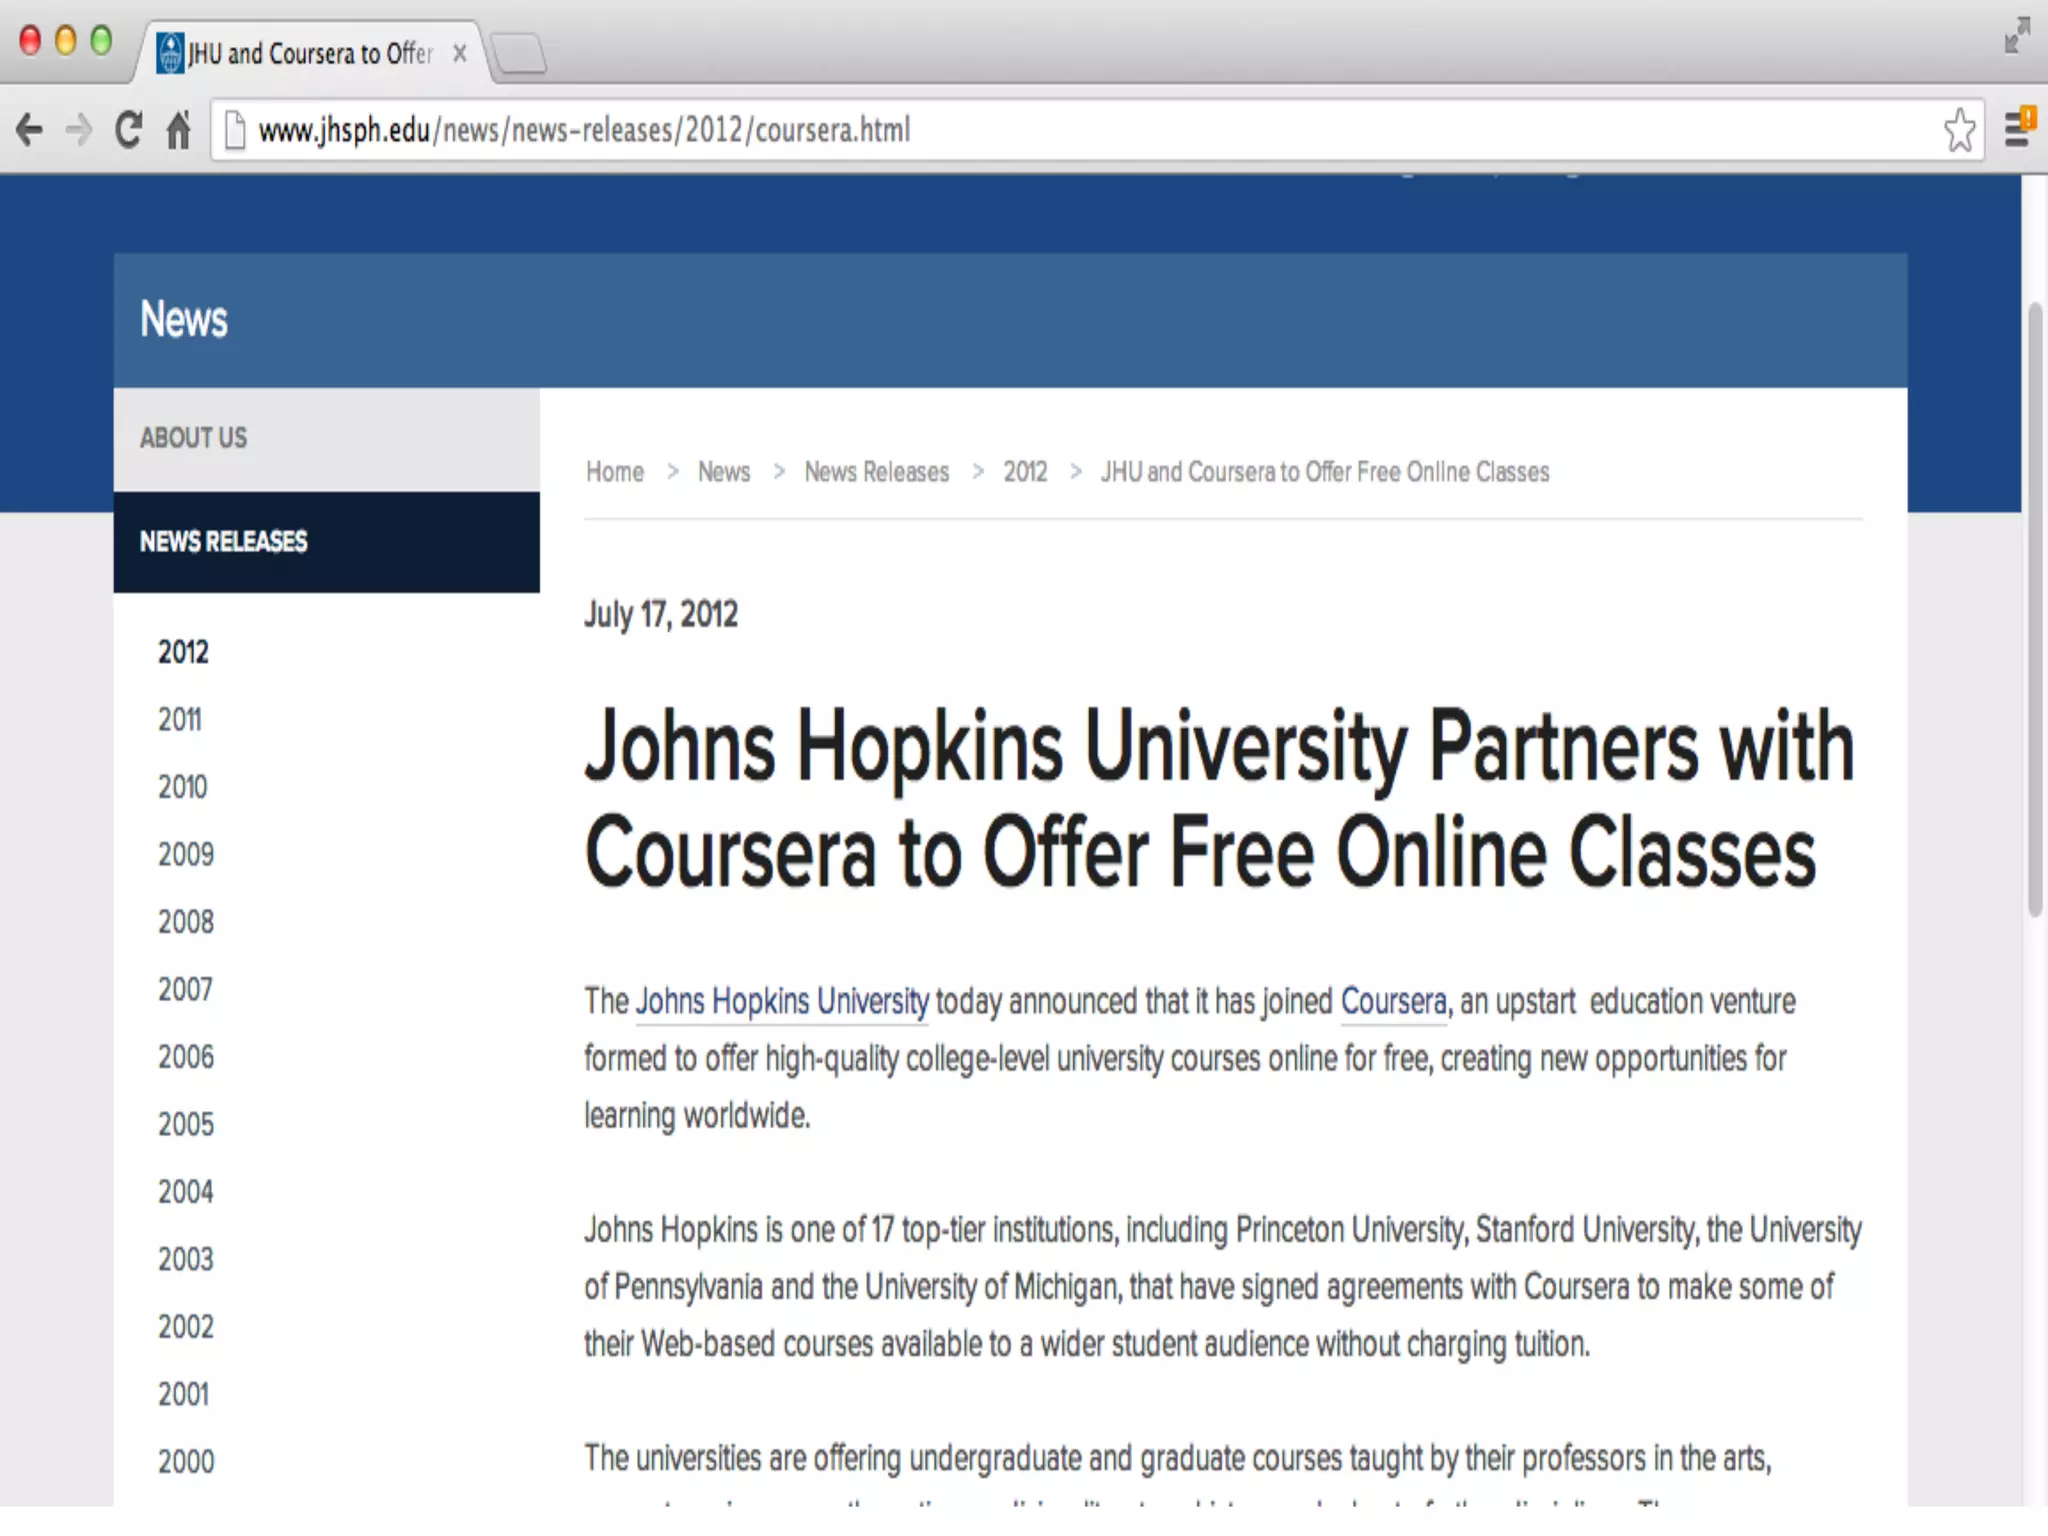Select the NEWS RELEASES sidebar section
2048x1536 pixels.
[224, 542]
